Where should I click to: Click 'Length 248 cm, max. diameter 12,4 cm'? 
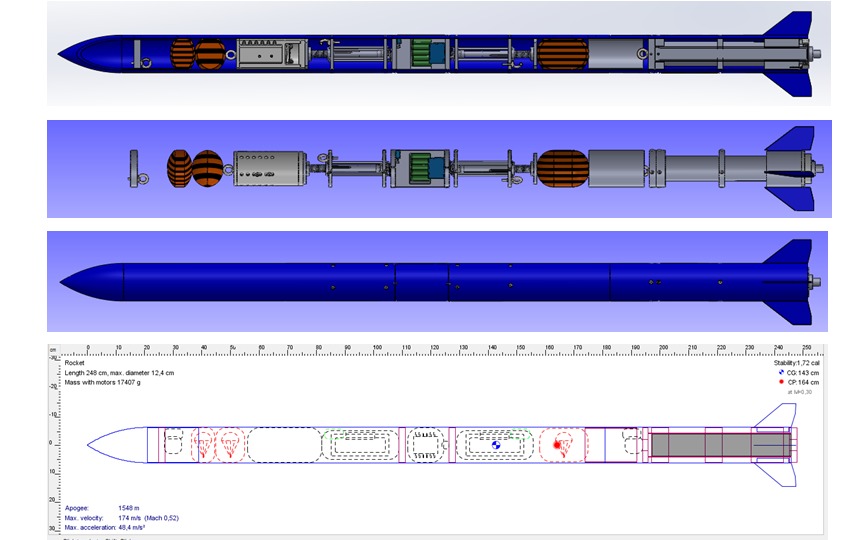(x=119, y=372)
